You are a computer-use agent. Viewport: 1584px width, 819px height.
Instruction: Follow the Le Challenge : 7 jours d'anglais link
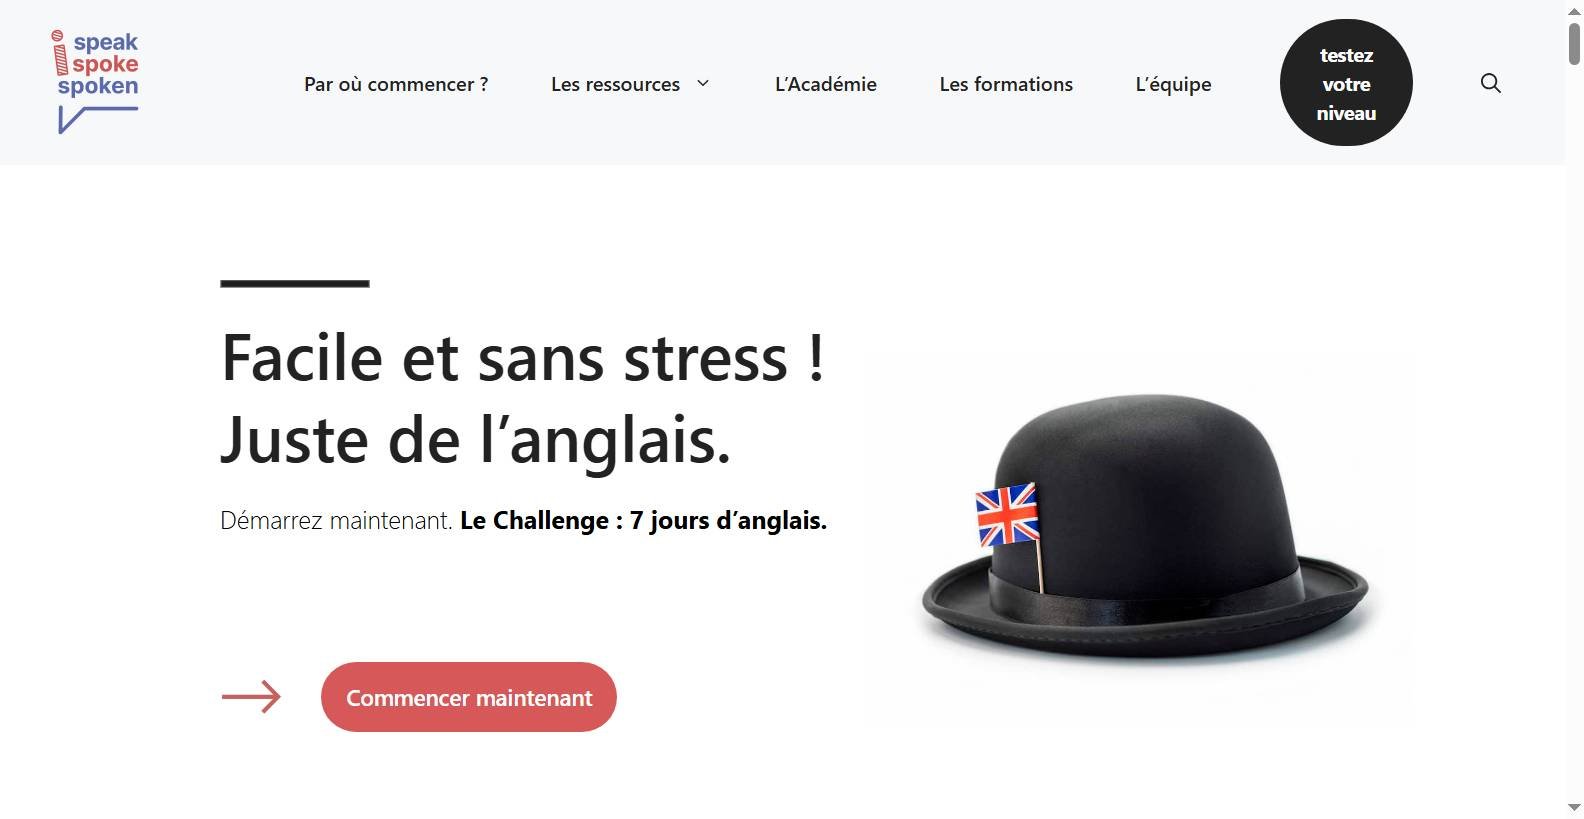coord(643,521)
